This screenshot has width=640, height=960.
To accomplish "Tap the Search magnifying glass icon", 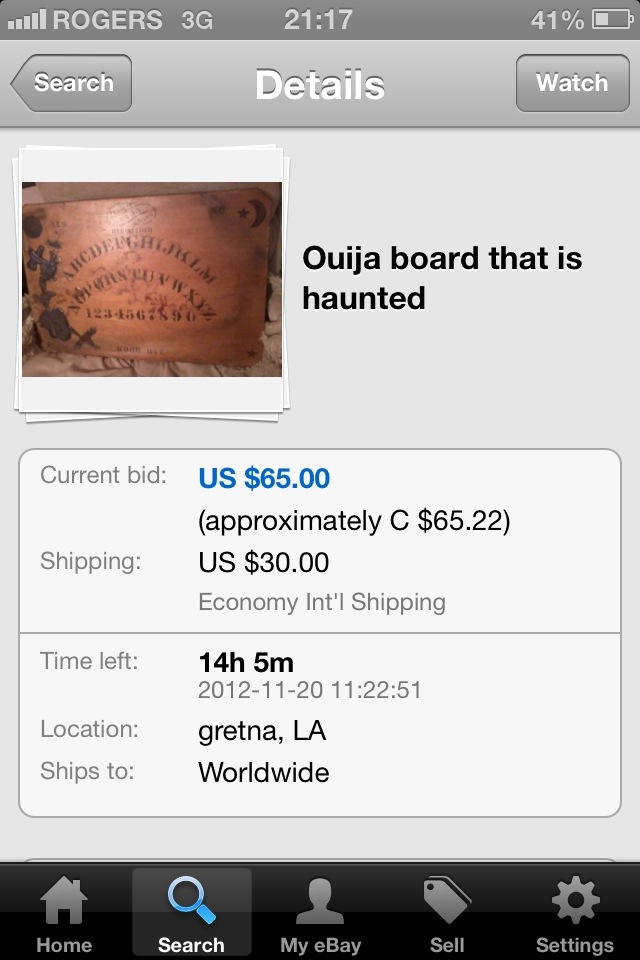I will 191,899.
